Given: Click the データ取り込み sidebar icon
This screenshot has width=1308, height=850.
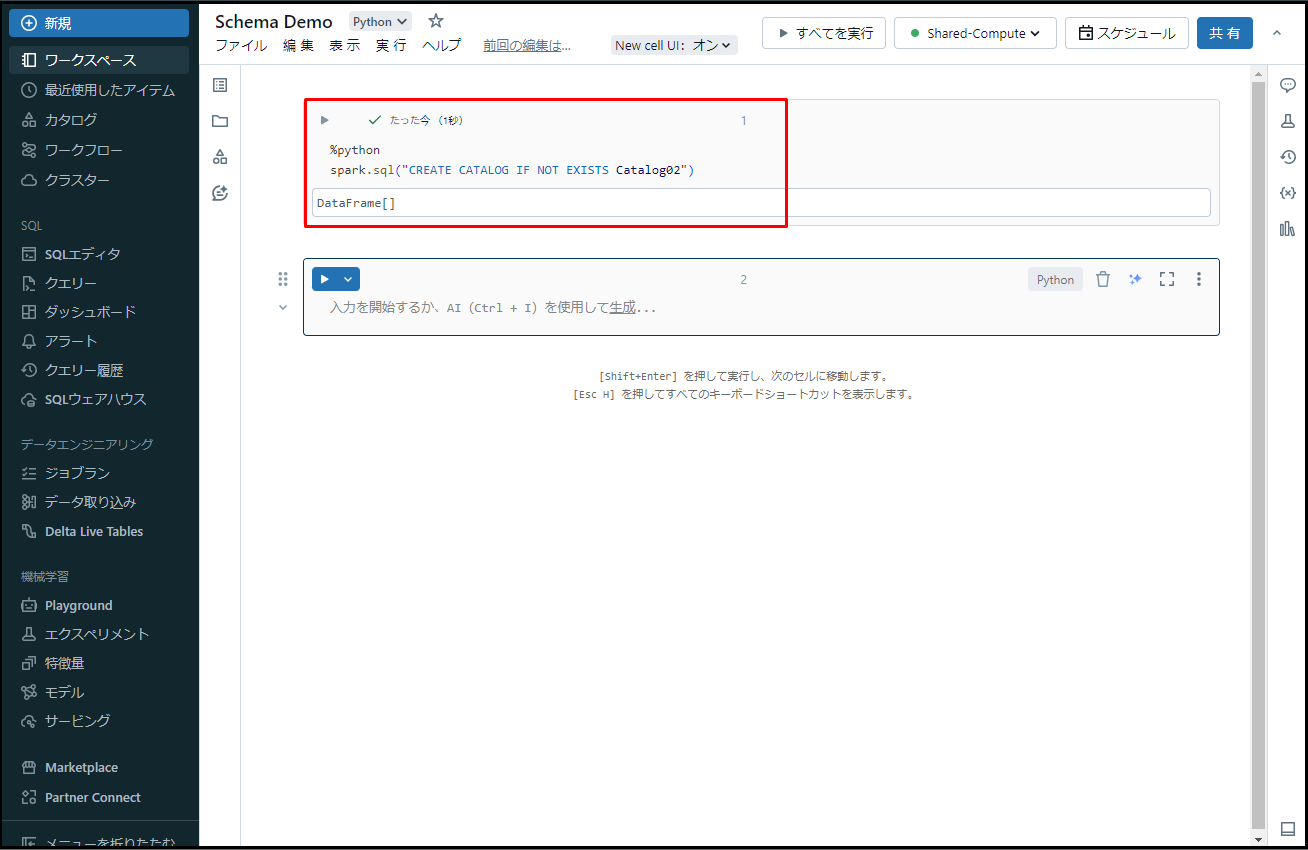Looking at the screenshot, I should click(x=29, y=502).
